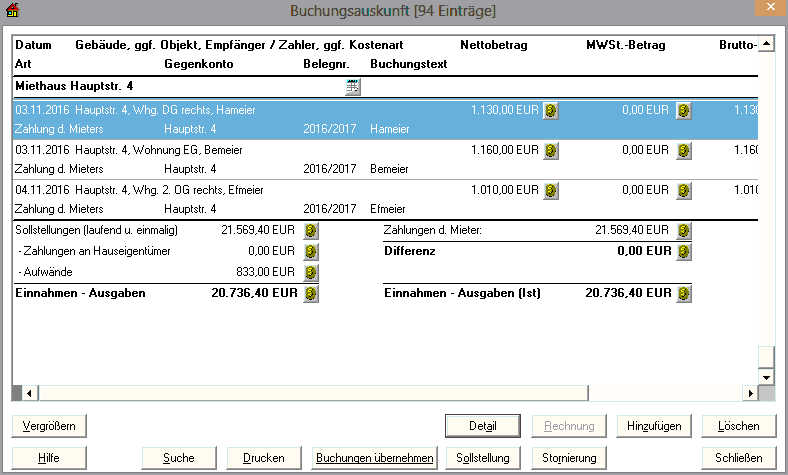Click coin icon next to 1.160,00 EUR Nettobetrag
The height and width of the screenshot is (475, 788).
(550, 150)
